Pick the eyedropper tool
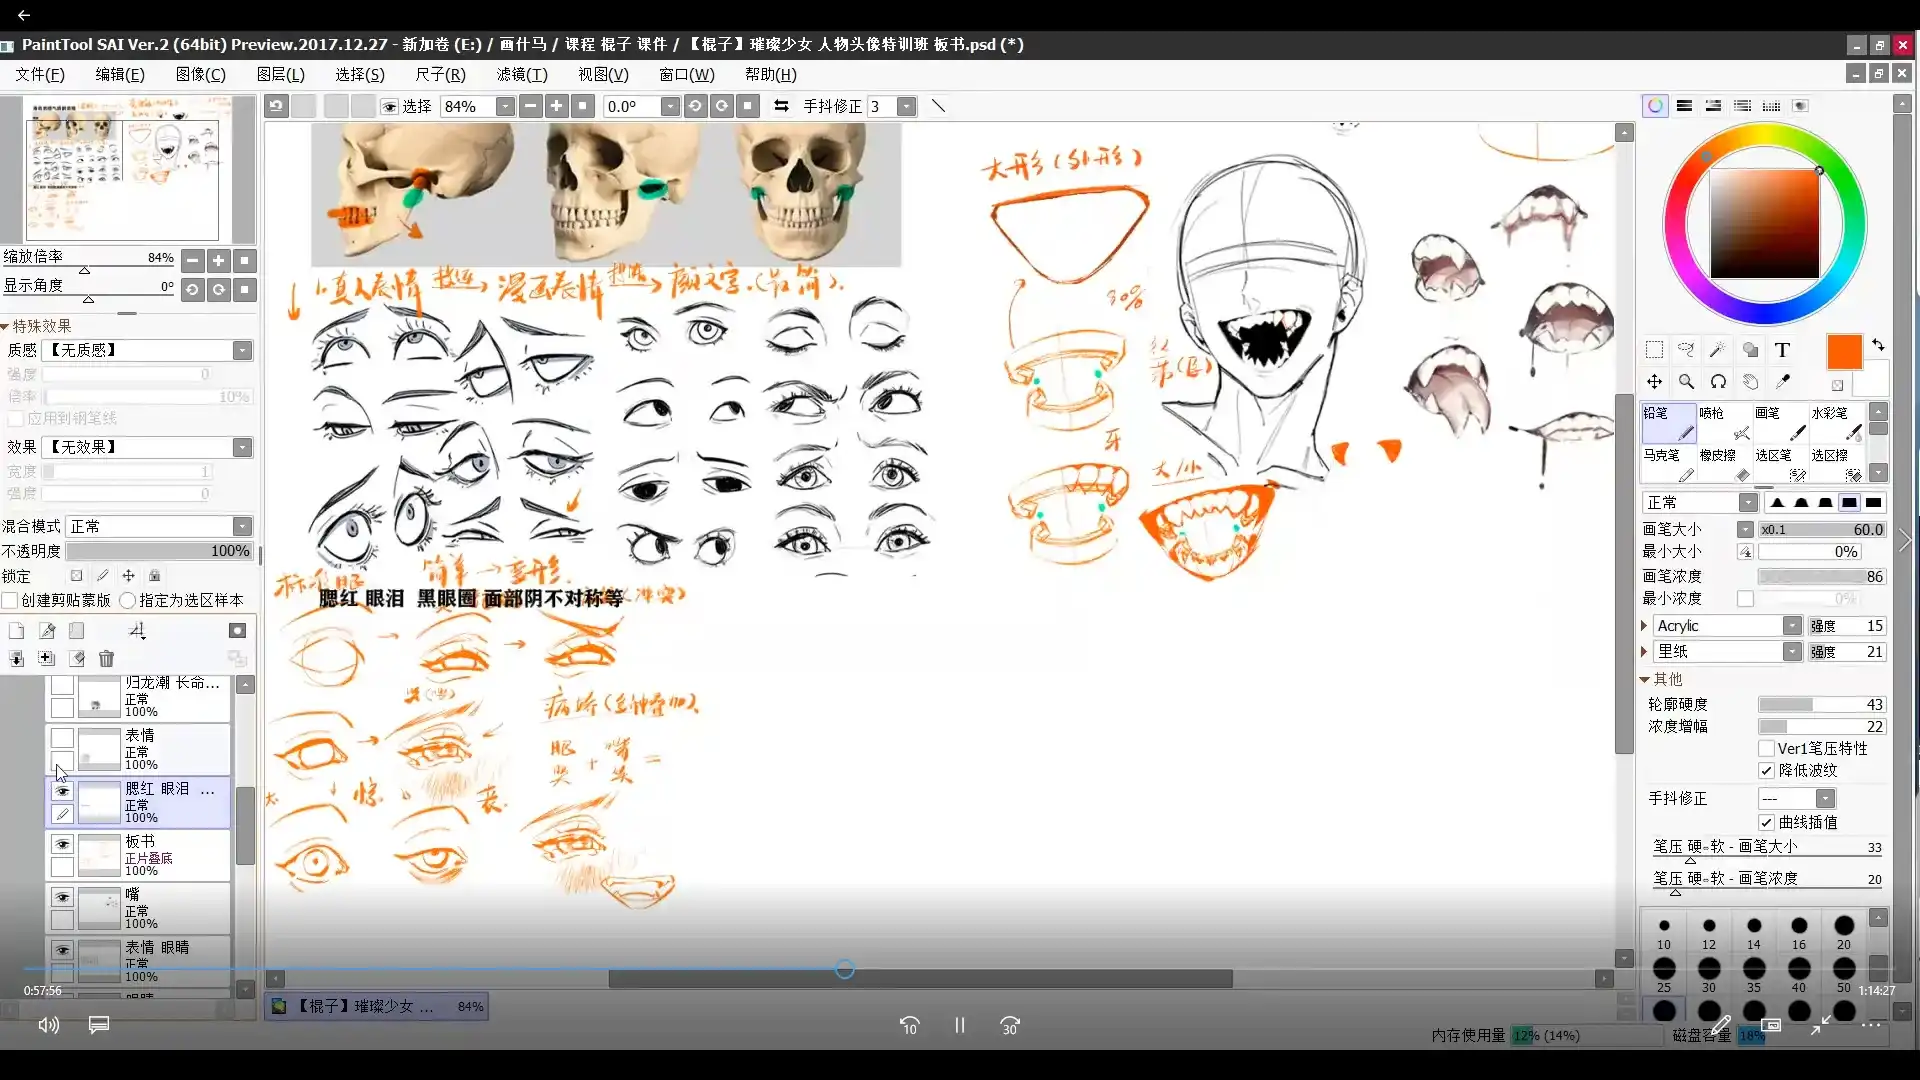1920x1080 pixels. point(1782,382)
